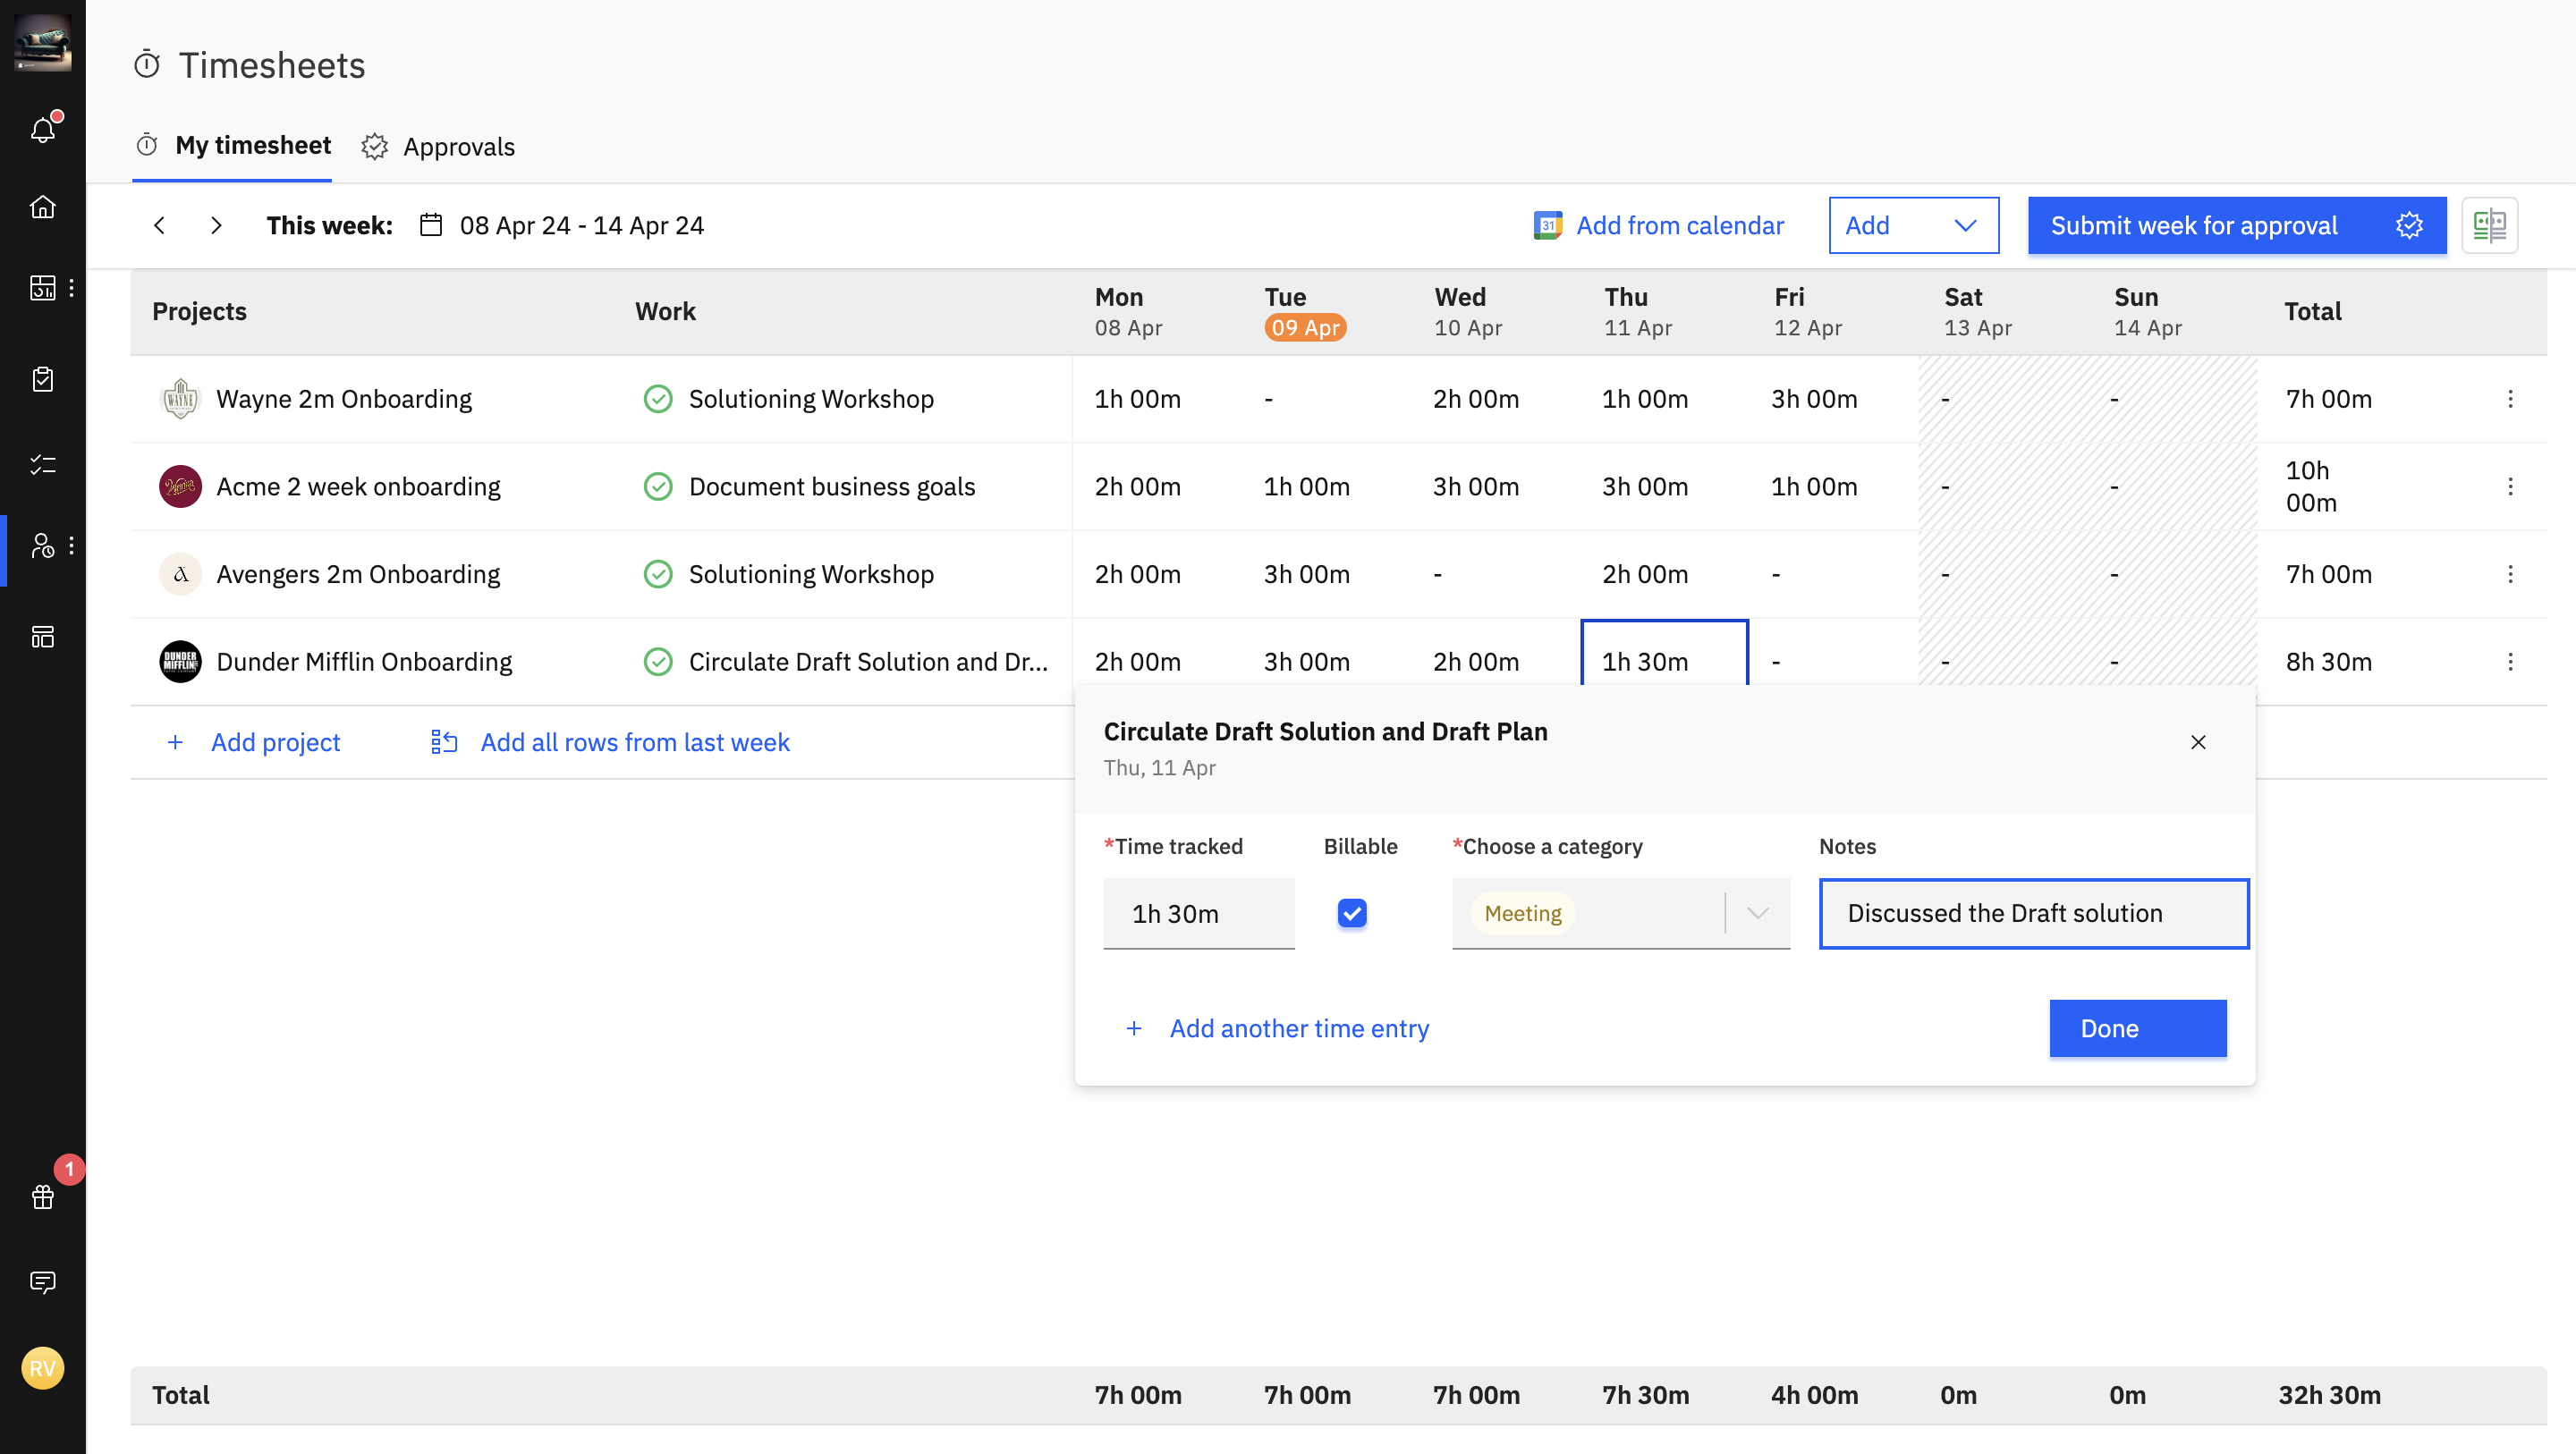Open chat feedback icon in sidebar

[43, 1282]
